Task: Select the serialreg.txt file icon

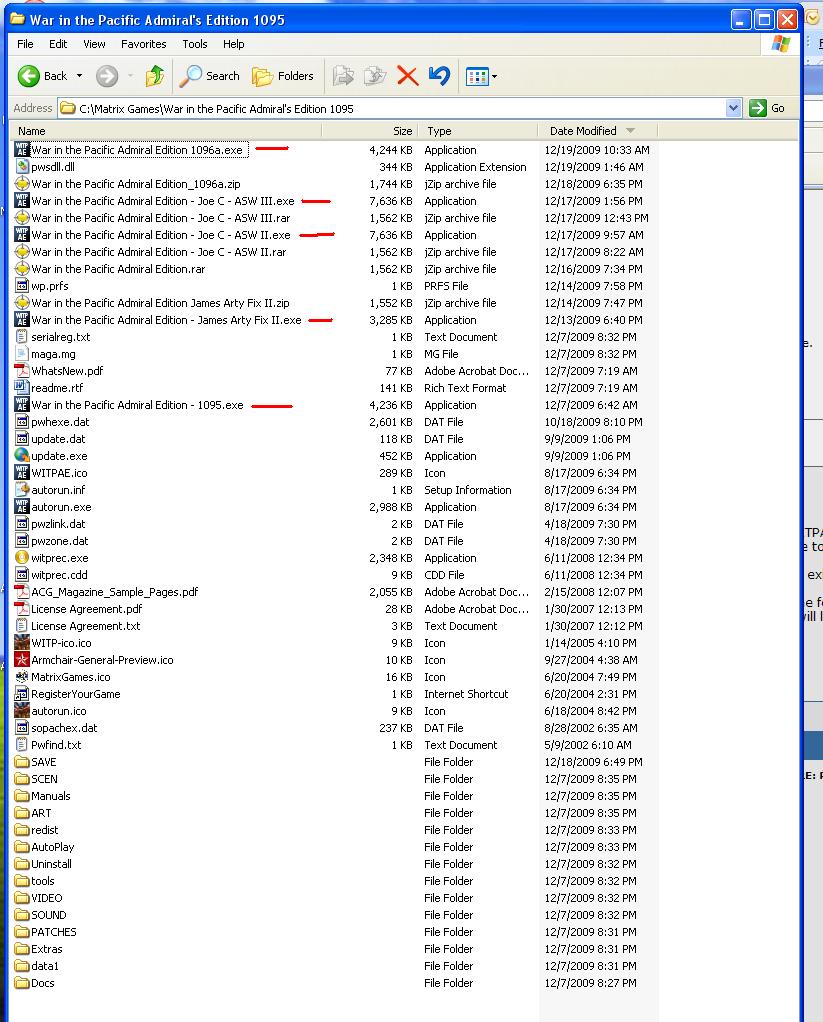Action: tap(22, 337)
